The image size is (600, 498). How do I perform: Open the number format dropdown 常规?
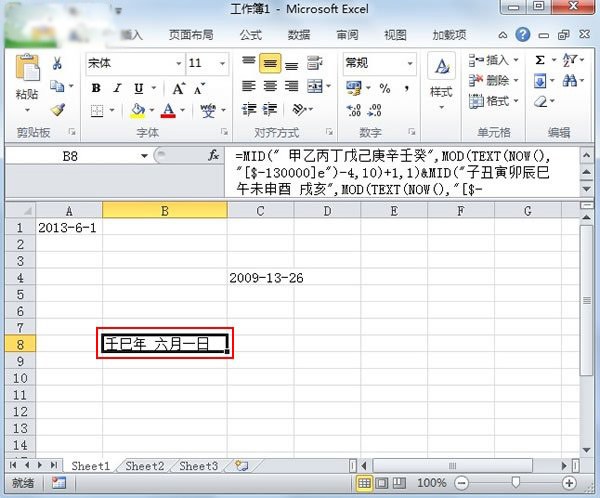[x=379, y=63]
